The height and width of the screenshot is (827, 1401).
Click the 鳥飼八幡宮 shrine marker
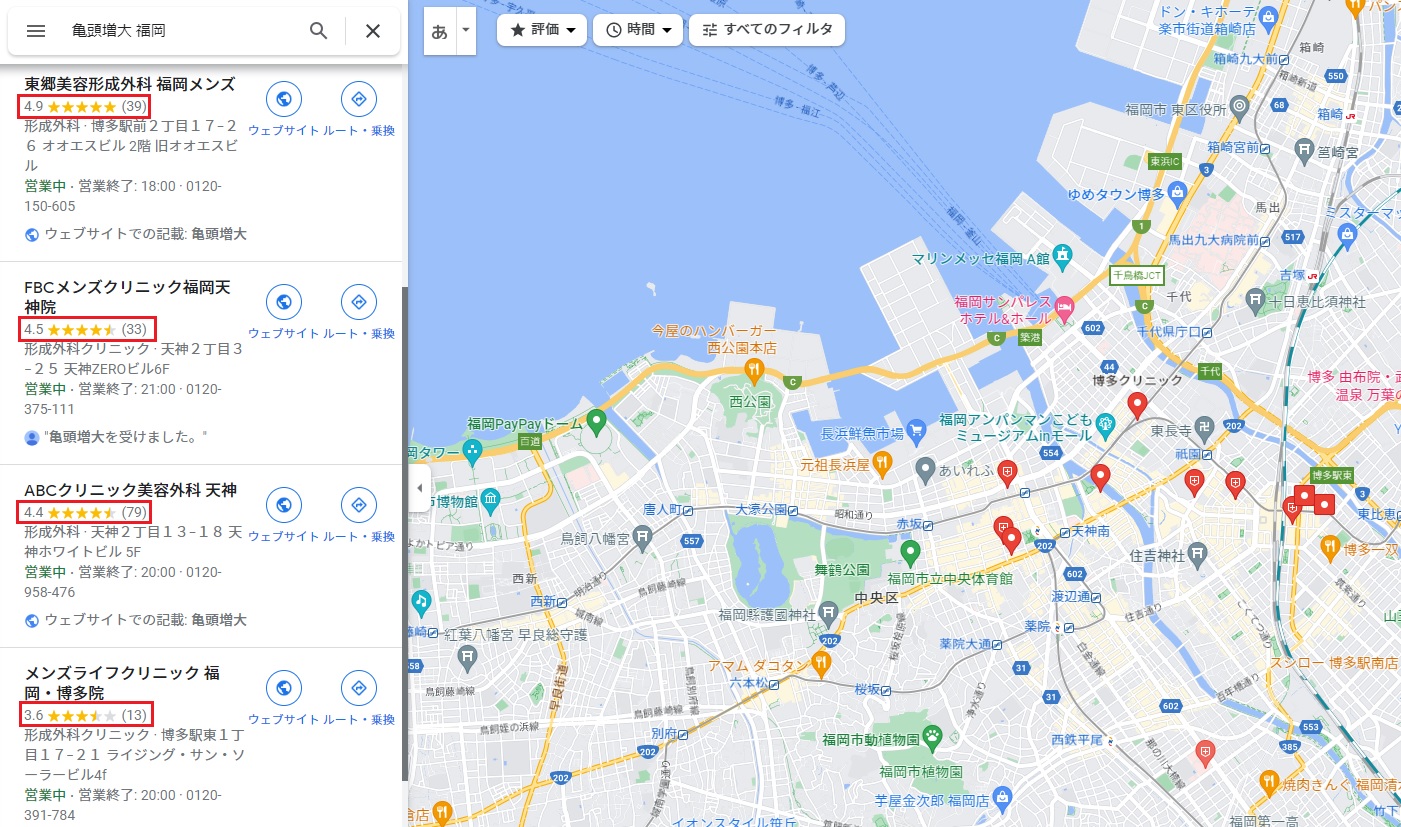[x=644, y=539]
